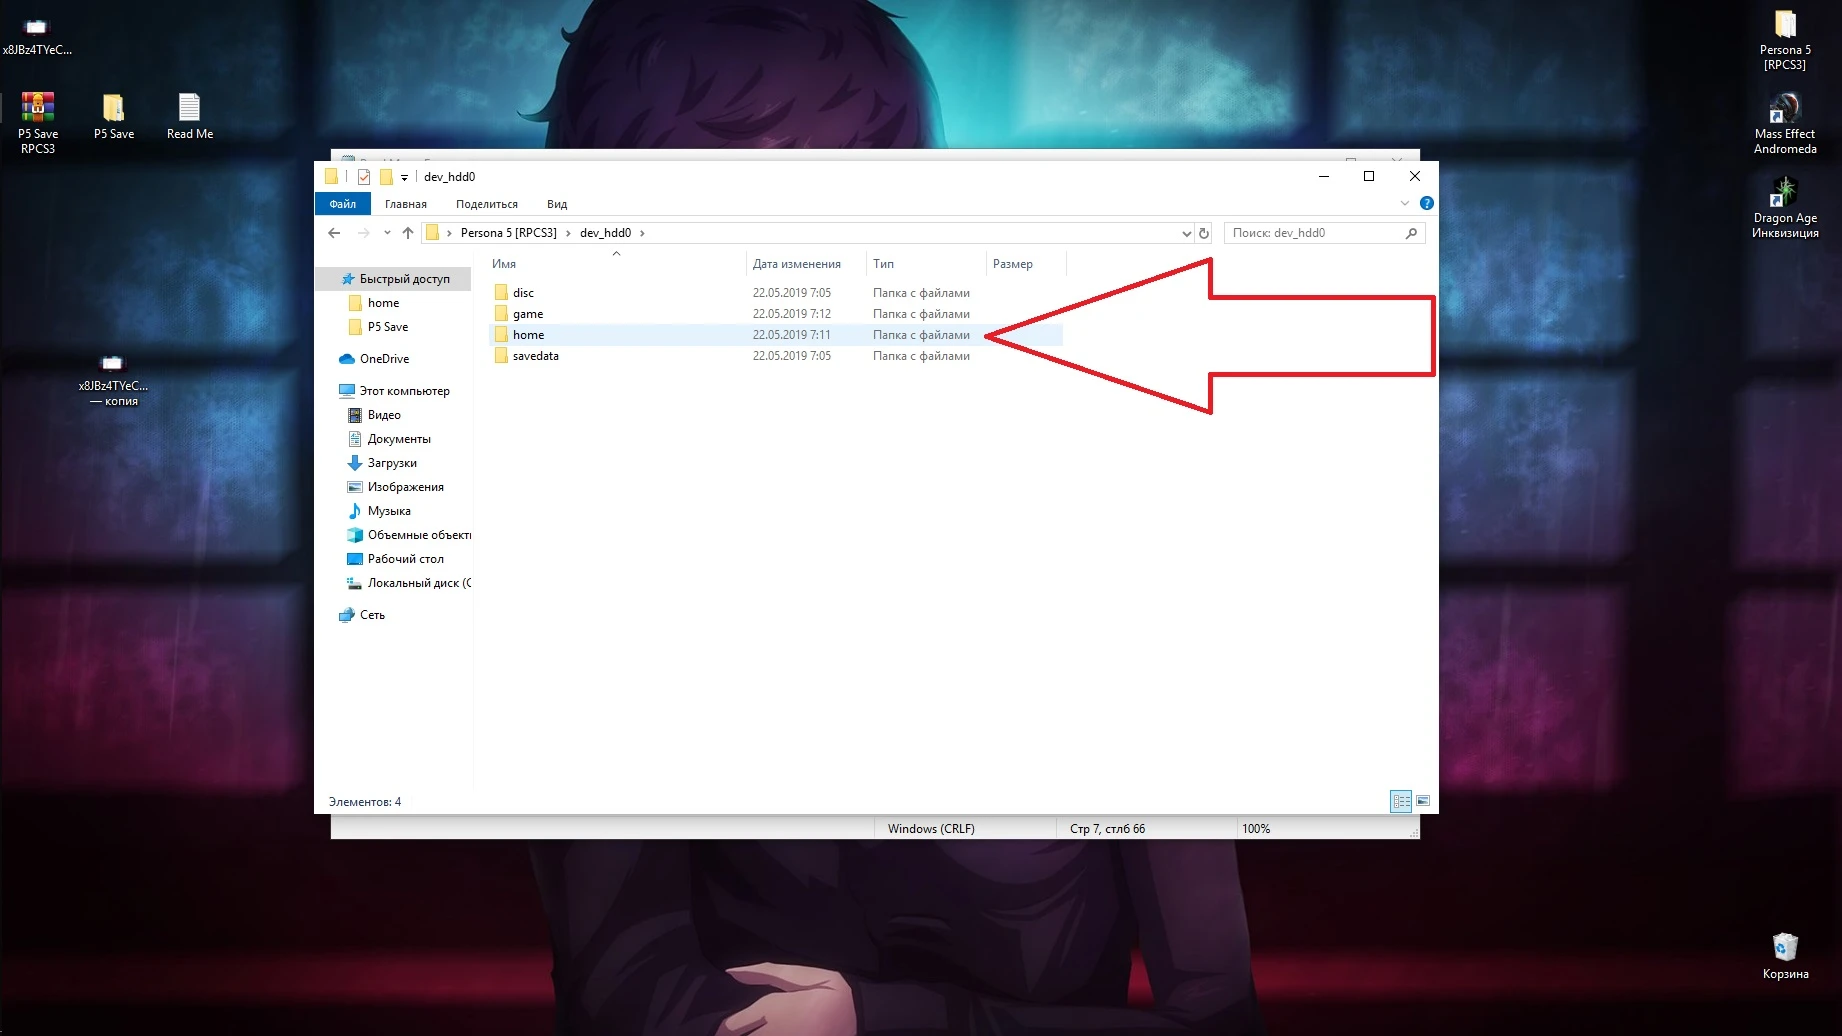Refresh the dev_hdd0 folder view
Image resolution: width=1842 pixels, height=1036 pixels.
coord(1204,233)
